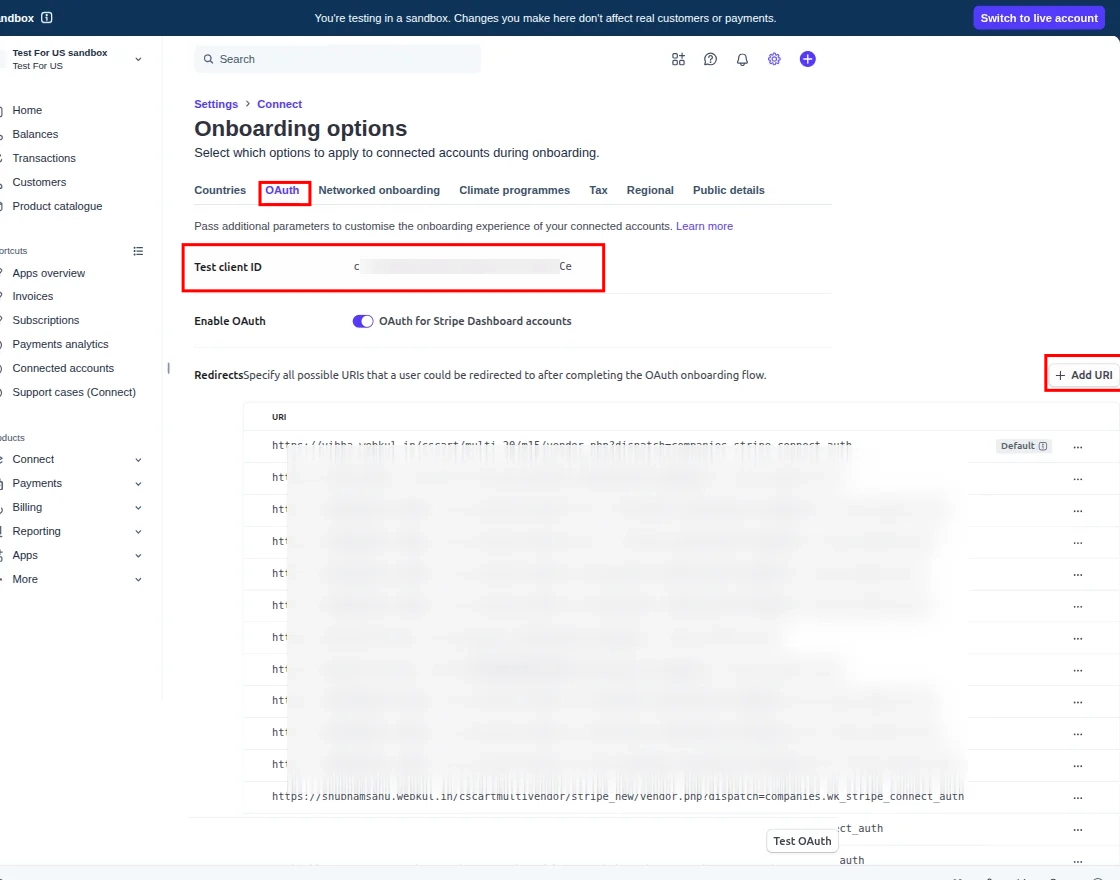Image resolution: width=1120 pixels, height=880 pixels.
Task: Open Support cases (Connect) shortcut
Action: click(x=74, y=392)
